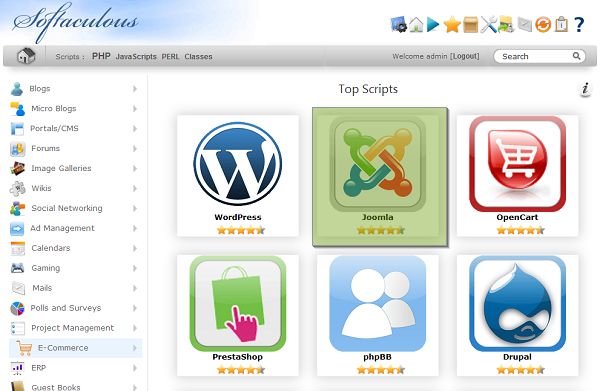
Task: Open the Drupal droplet thumbnail
Action: pyautogui.click(x=517, y=304)
